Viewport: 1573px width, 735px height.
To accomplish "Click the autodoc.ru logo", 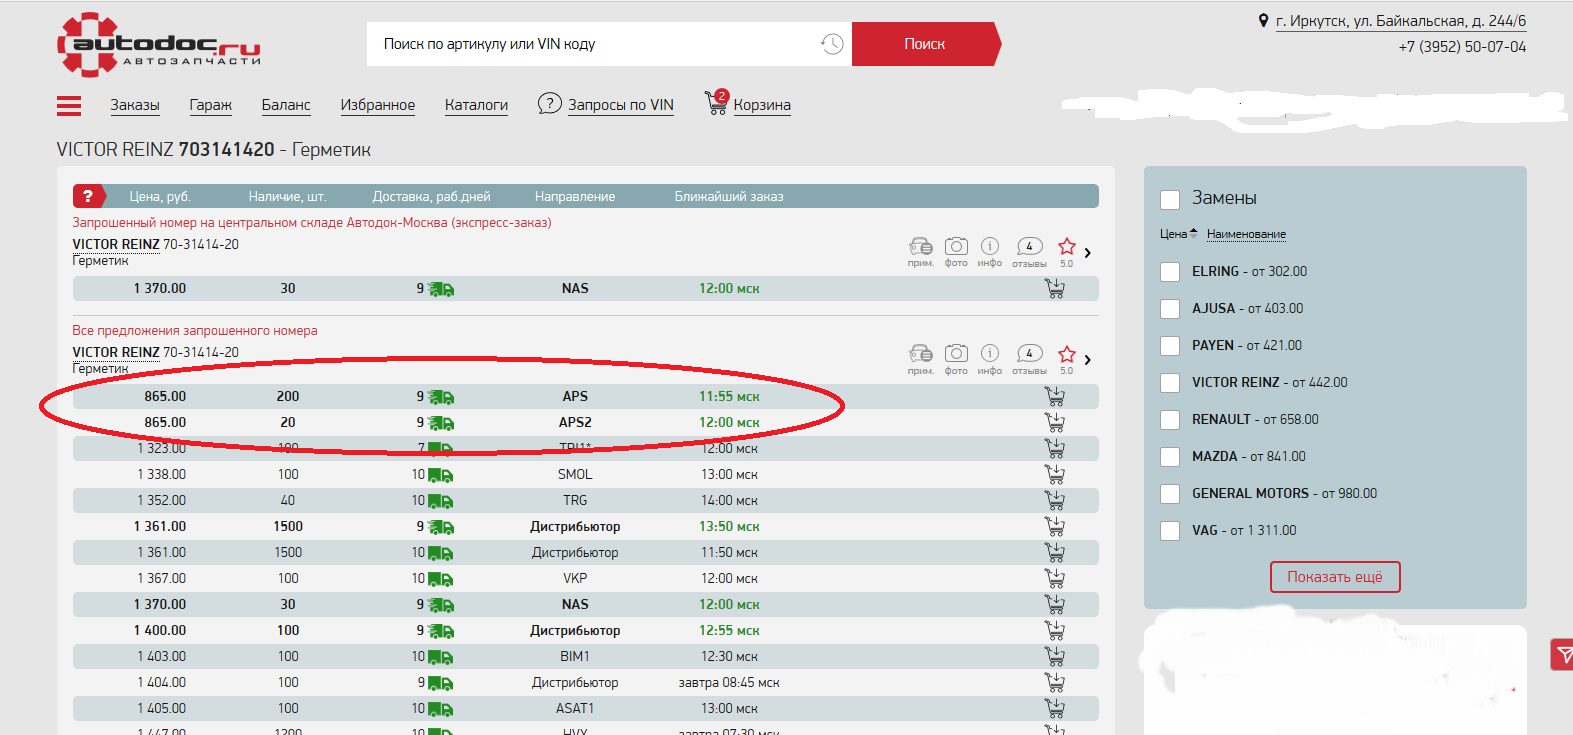I will click(x=159, y=45).
